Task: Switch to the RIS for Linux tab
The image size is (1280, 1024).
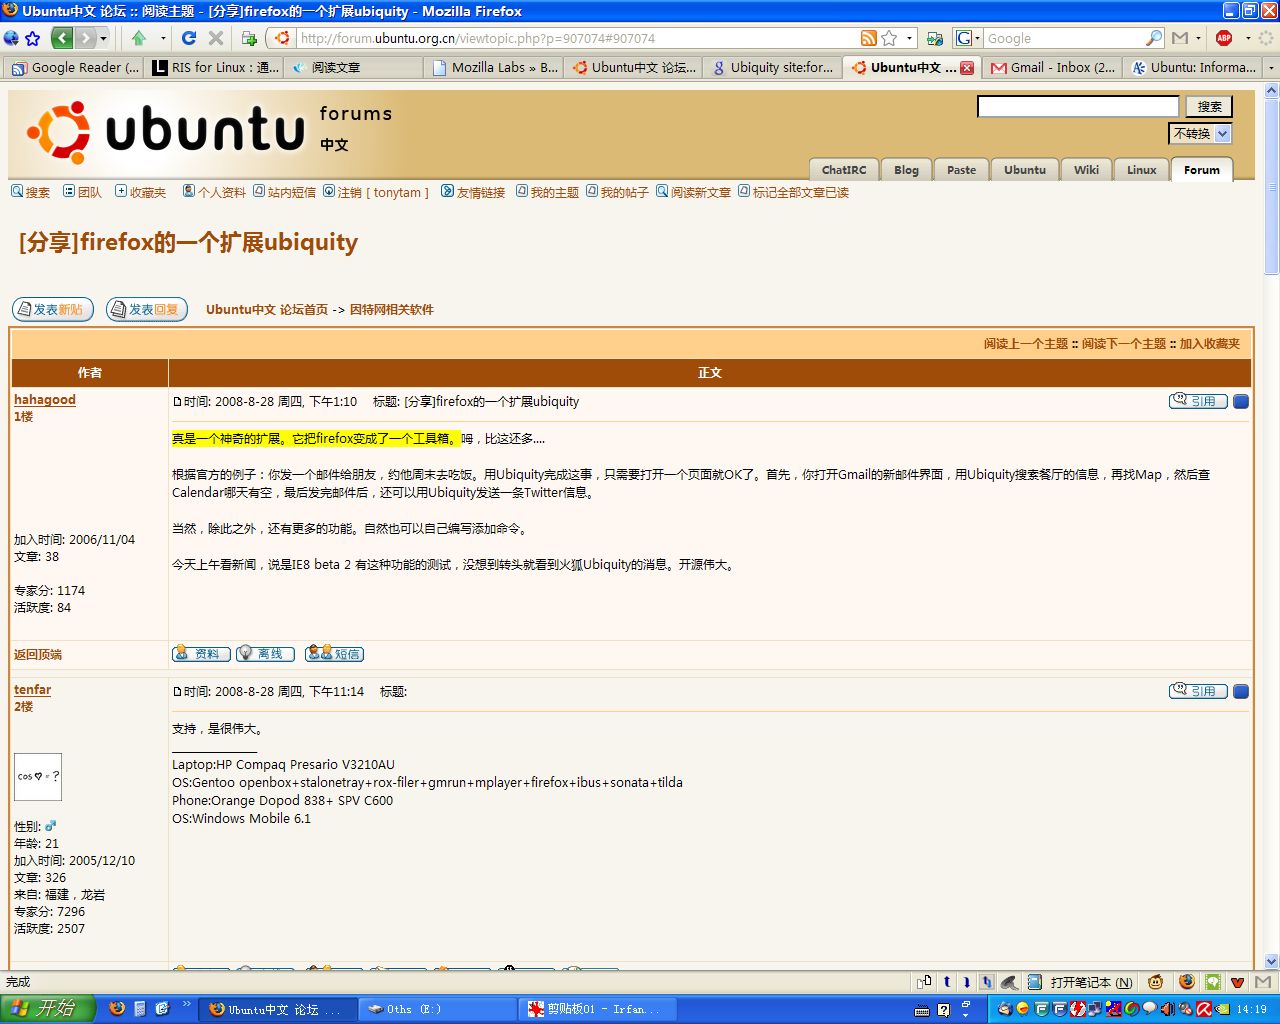Action: point(215,67)
